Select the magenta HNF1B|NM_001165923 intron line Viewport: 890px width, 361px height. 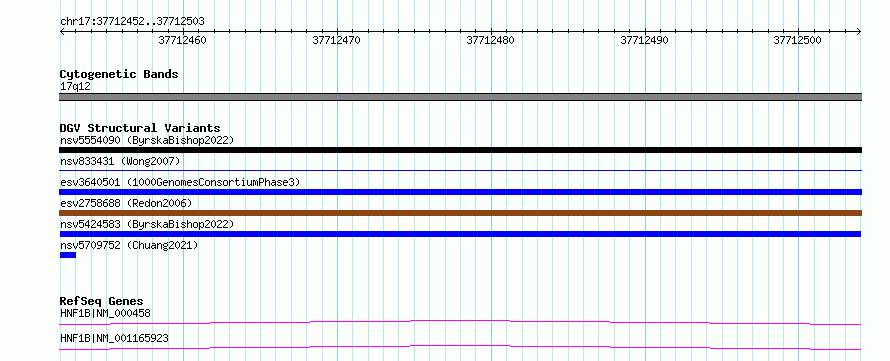pyautogui.click(x=460, y=347)
